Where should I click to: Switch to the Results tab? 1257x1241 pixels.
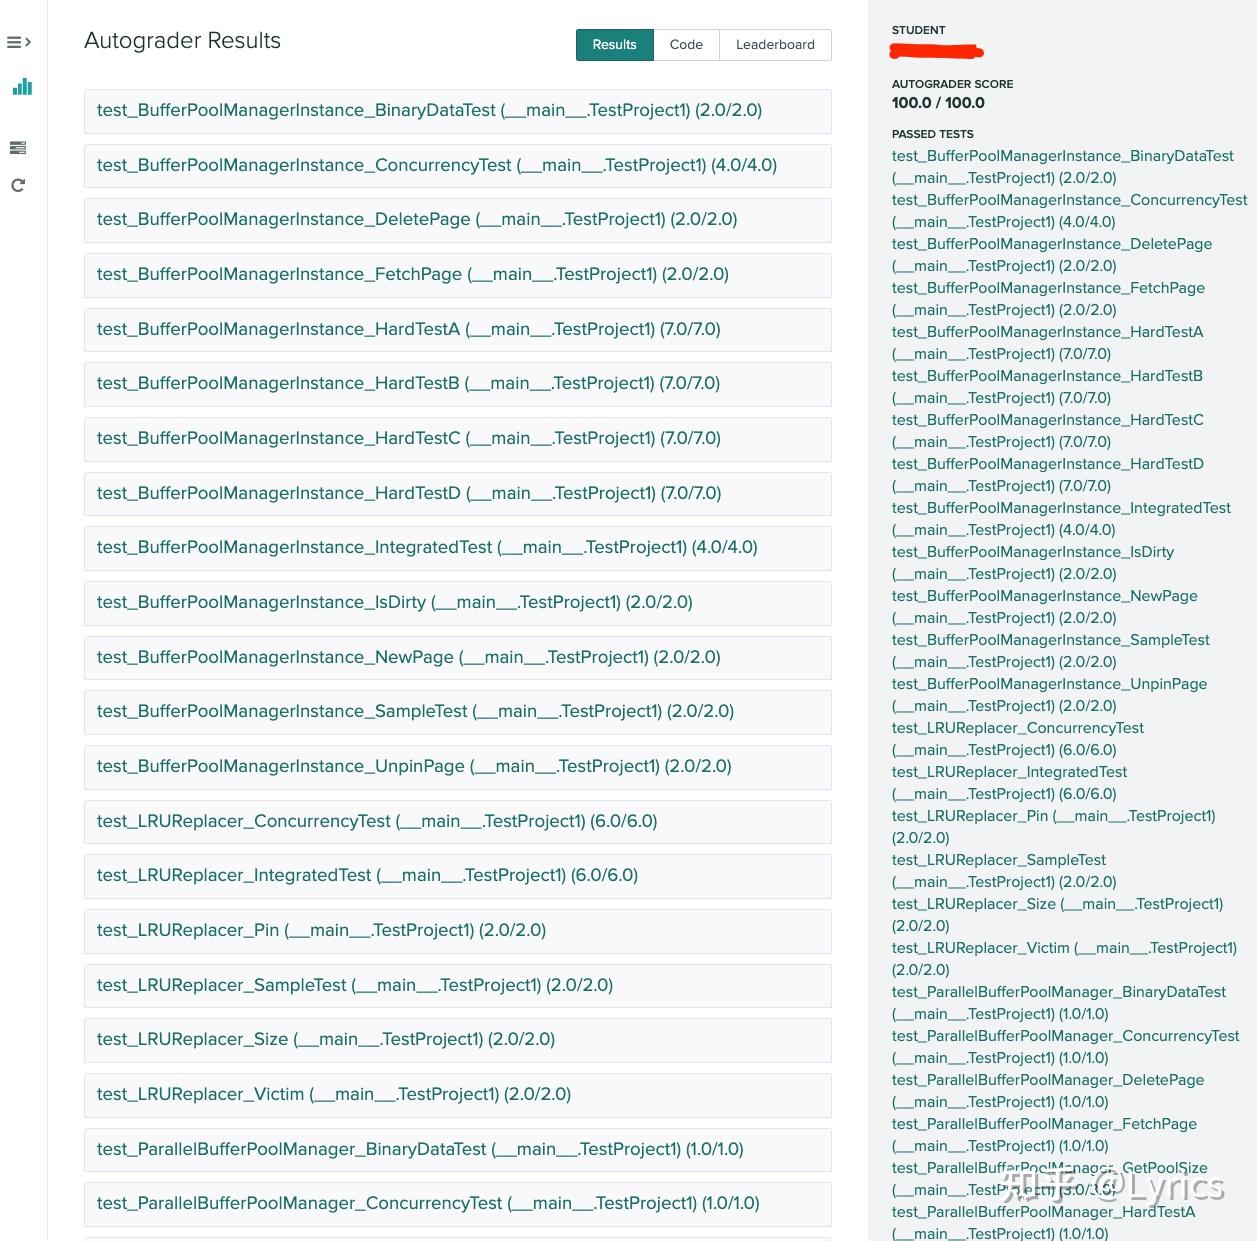[x=614, y=45]
